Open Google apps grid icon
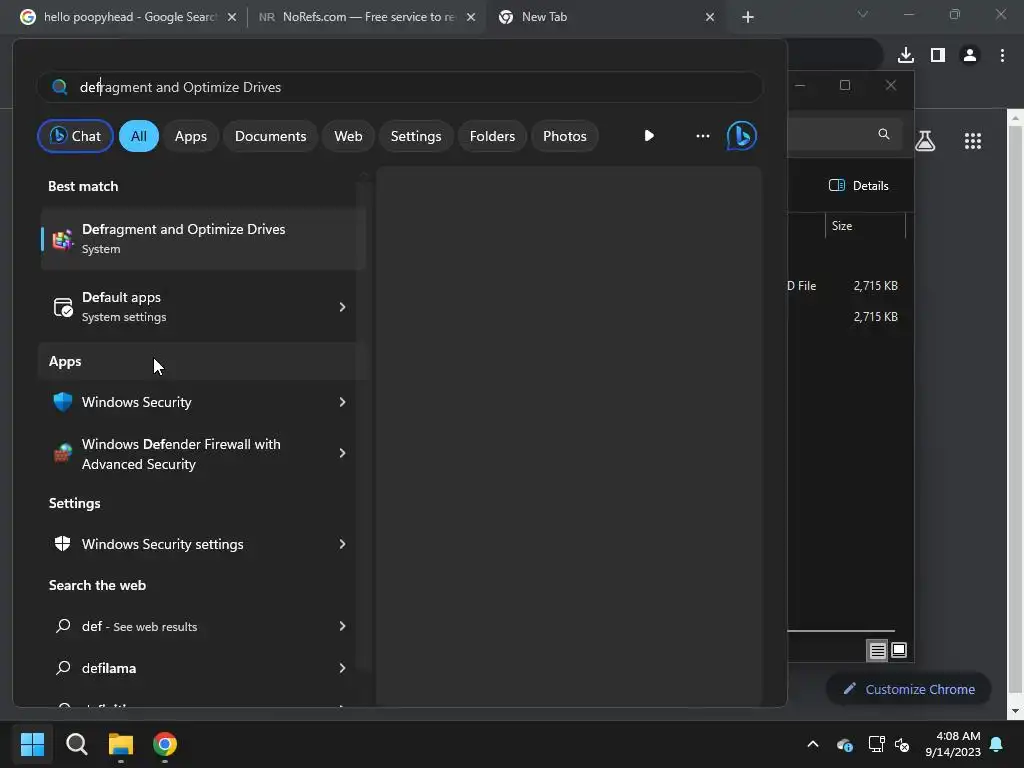This screenshot has width=1024, height=768. 973,140
